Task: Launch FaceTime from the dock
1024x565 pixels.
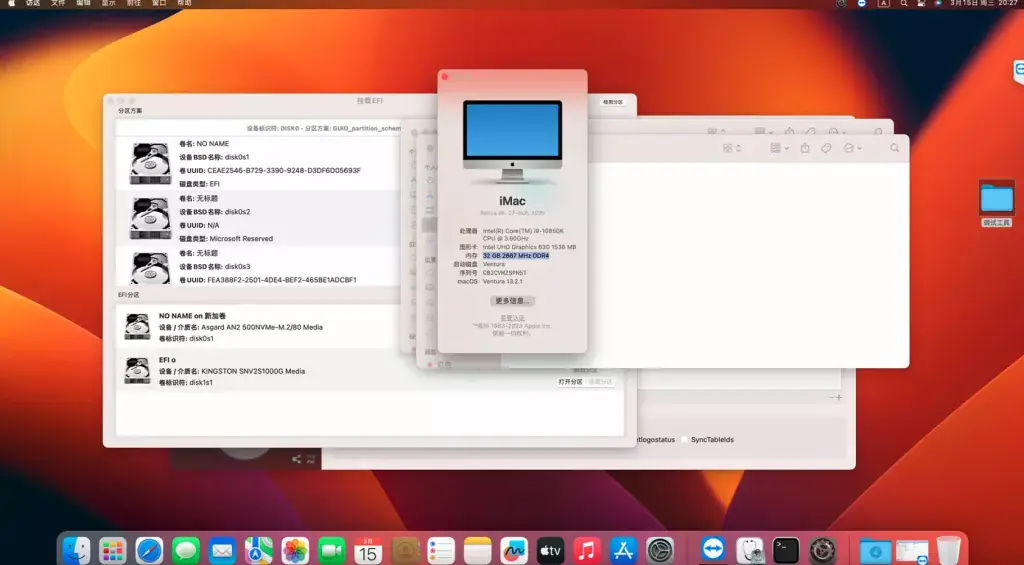Action: tap(332, 551)
